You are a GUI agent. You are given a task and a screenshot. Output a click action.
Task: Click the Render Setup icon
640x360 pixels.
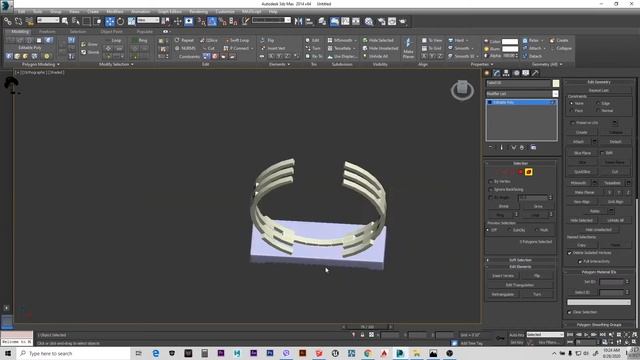click(x=381, y=21)
